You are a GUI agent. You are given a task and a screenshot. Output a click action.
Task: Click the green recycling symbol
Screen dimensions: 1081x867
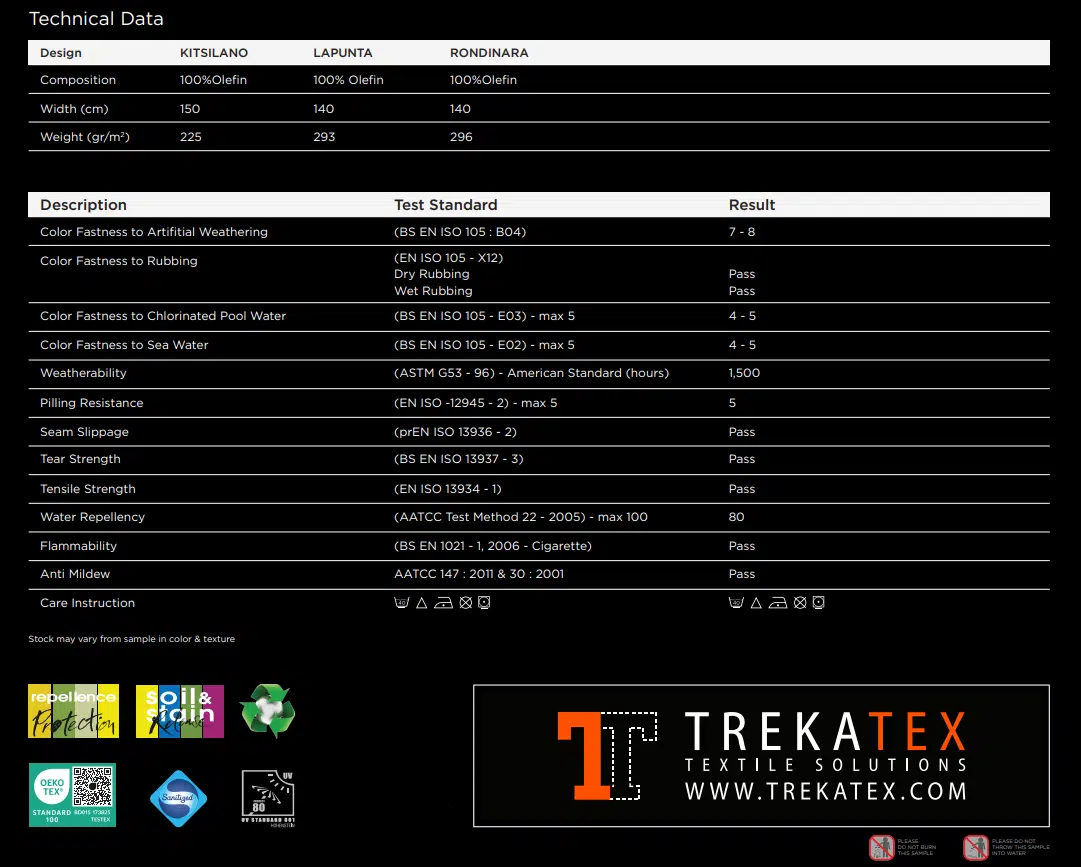point(267,711)
